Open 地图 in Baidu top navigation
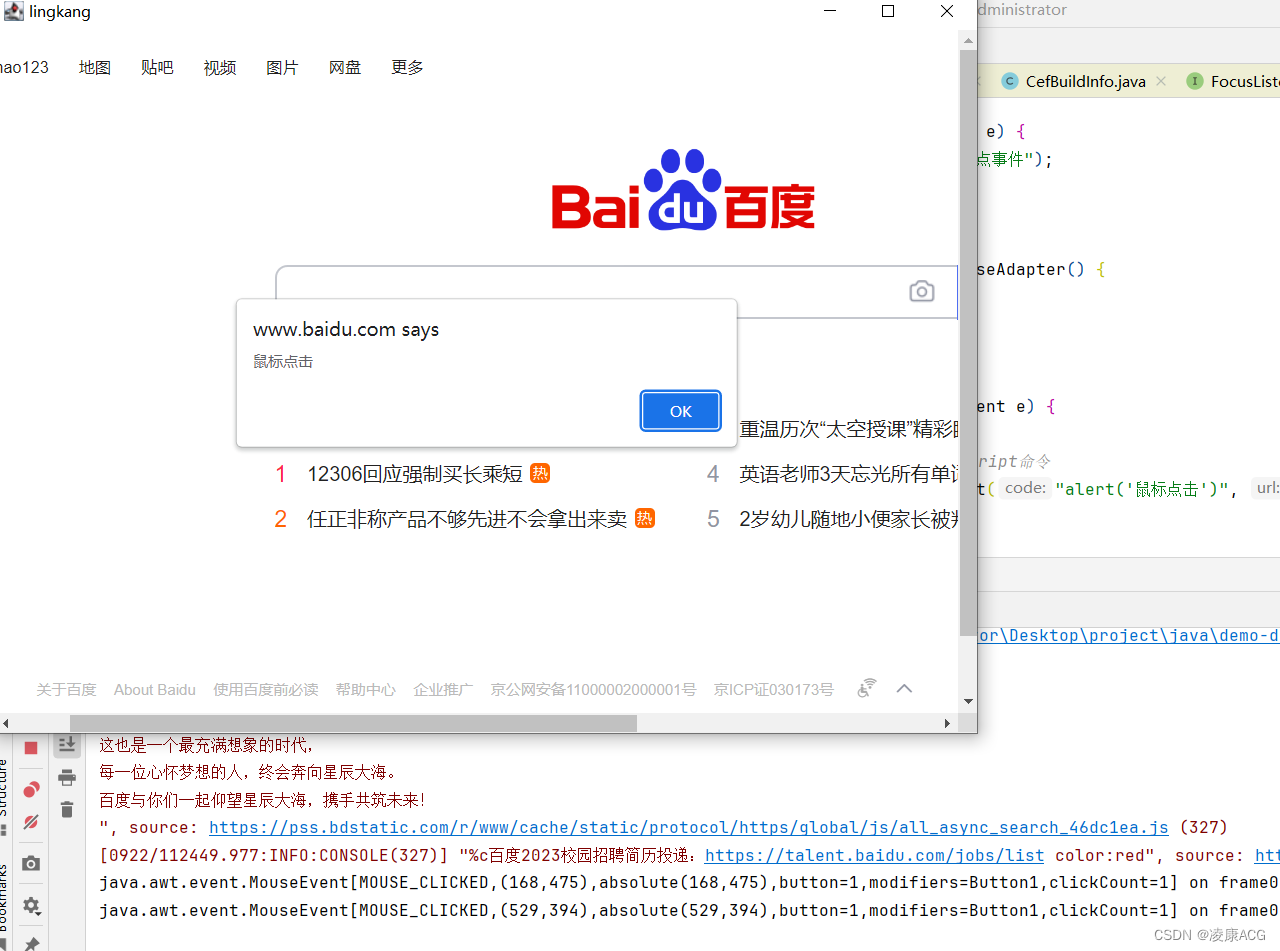This screenshot has height=951, width=1280. tap(95, 67)
